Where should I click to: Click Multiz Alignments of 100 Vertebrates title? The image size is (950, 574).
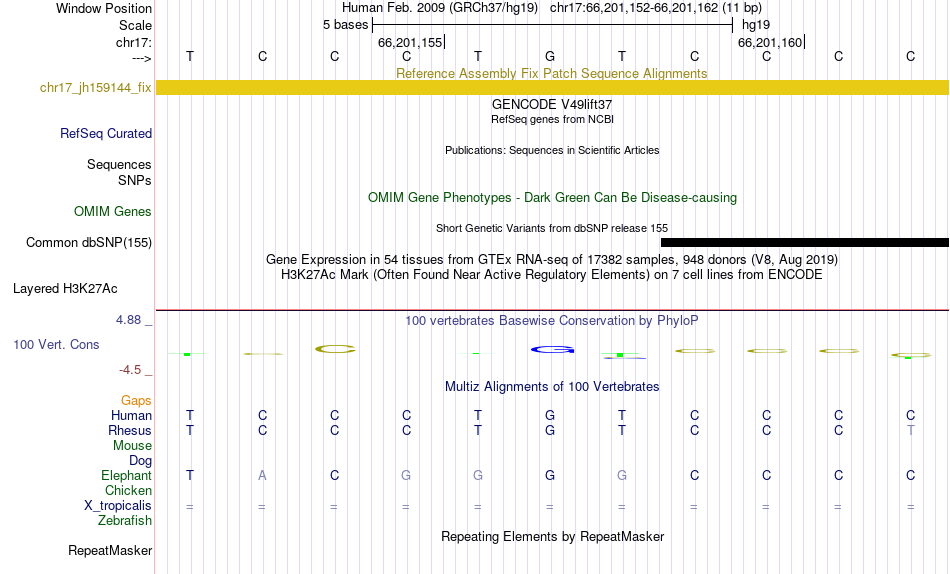[551, 387]
